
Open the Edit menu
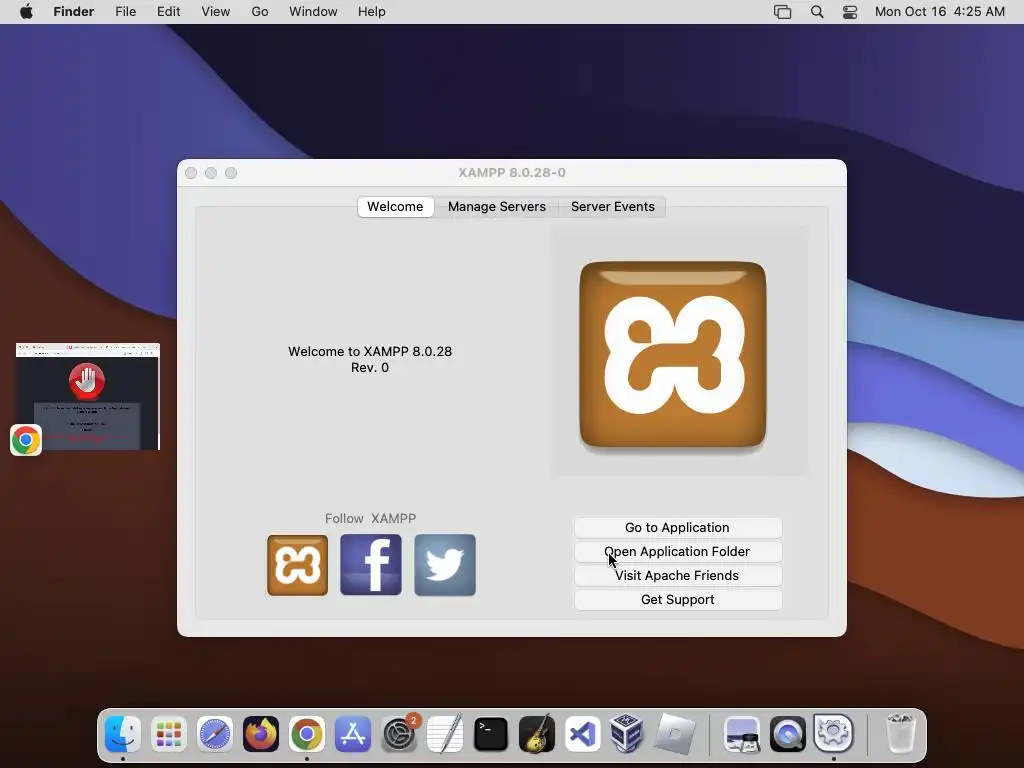pyautogui.click(x=168, y=12)
